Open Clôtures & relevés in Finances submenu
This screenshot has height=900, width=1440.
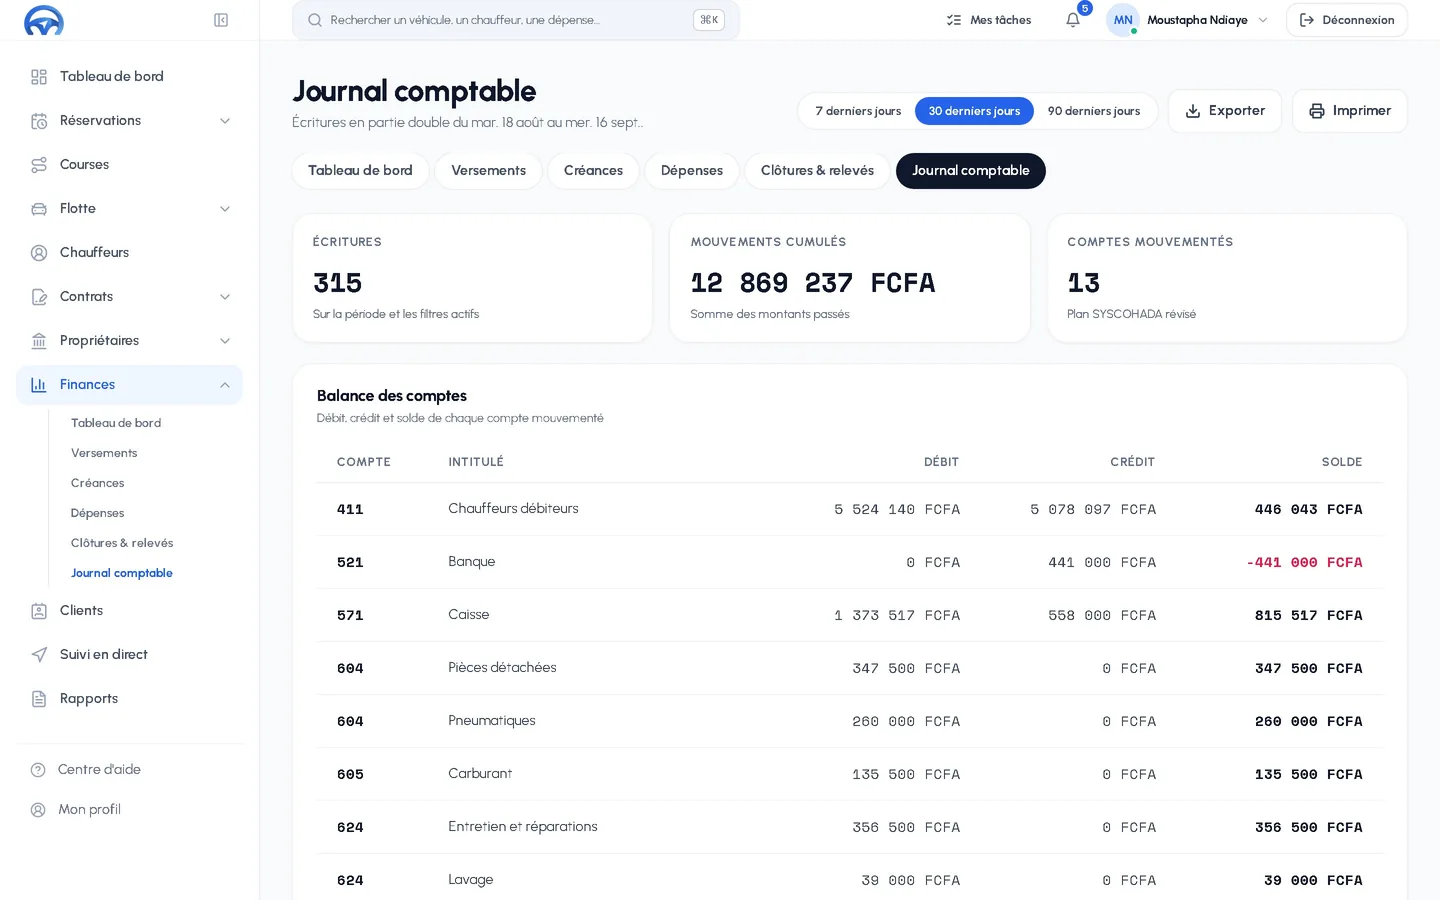[x=122, y=543]
